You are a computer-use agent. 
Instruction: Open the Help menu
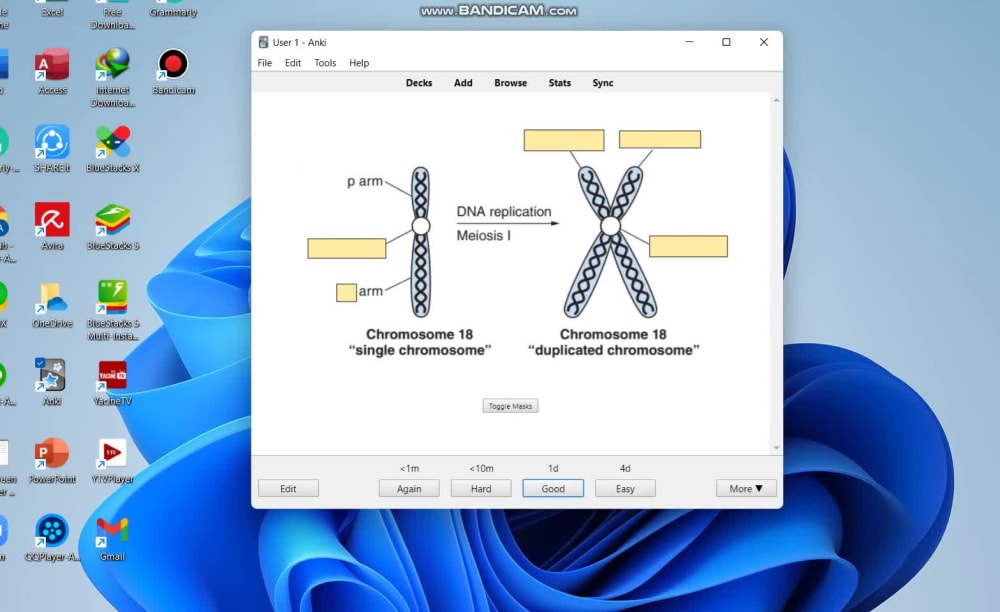click(359, 62)
